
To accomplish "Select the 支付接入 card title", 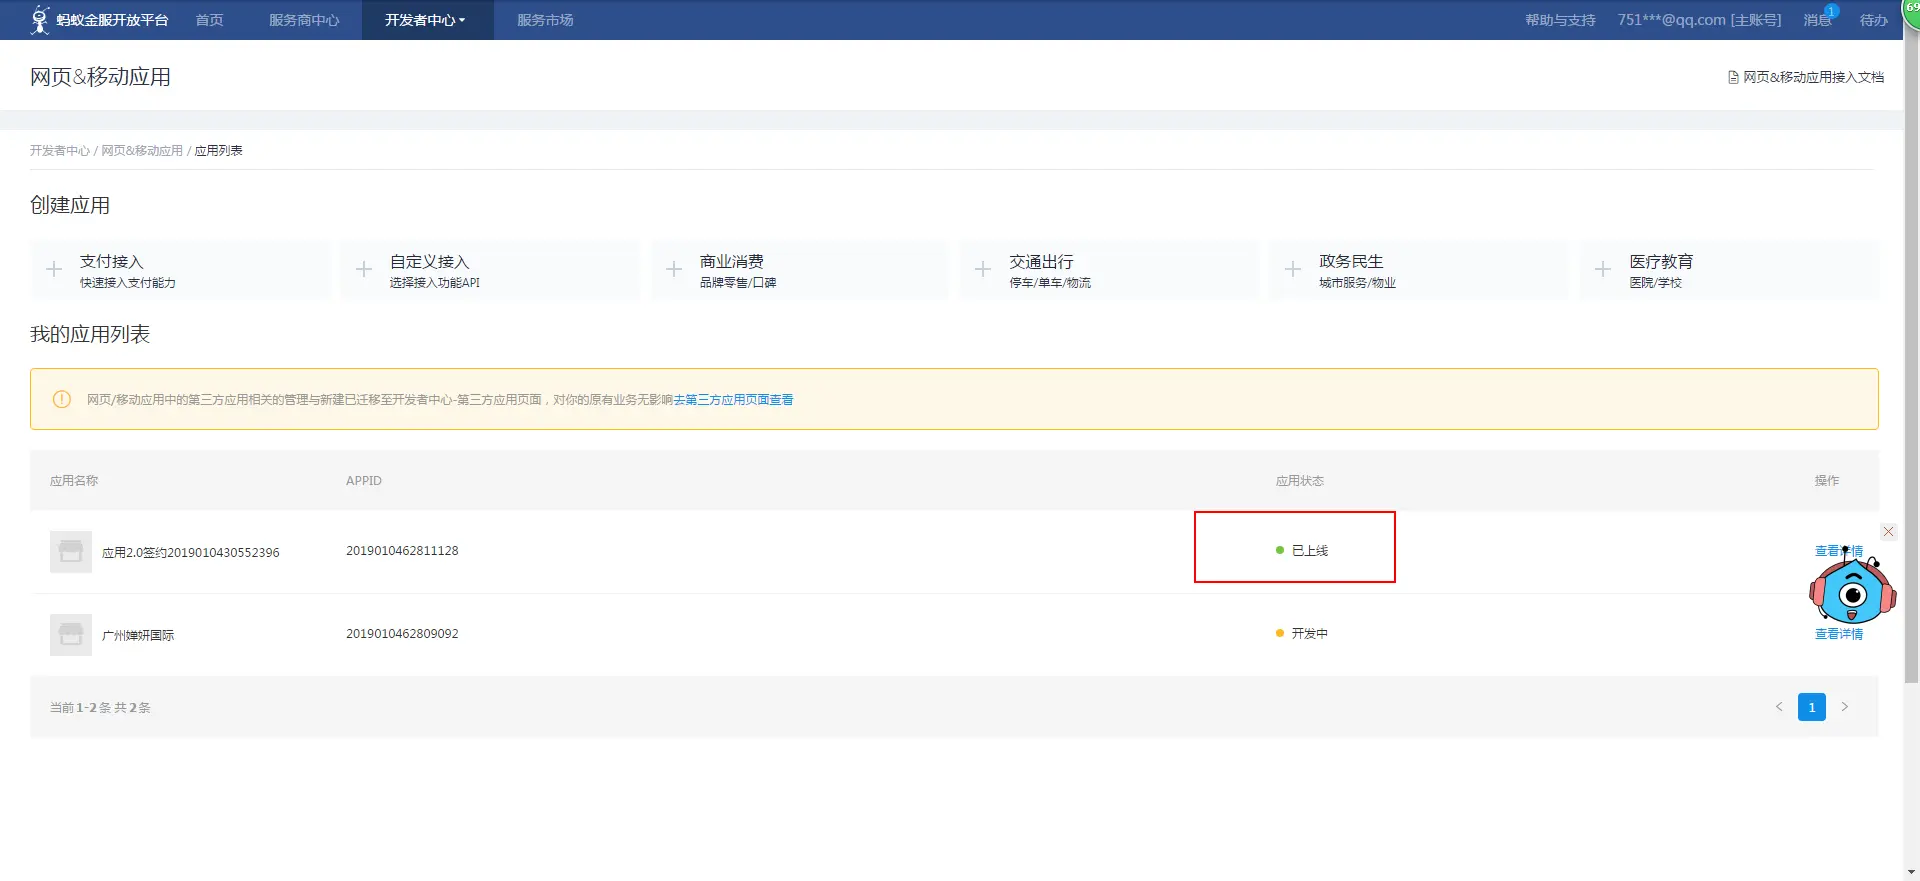I will [x=111, y=261].
